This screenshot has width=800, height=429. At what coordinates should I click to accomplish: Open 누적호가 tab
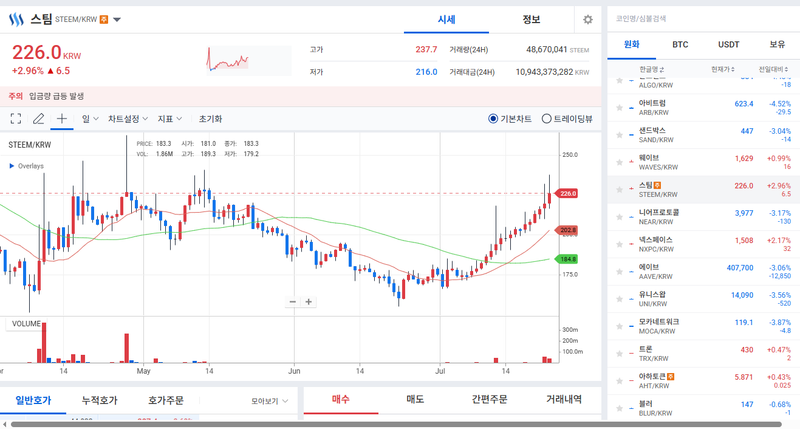99,400
